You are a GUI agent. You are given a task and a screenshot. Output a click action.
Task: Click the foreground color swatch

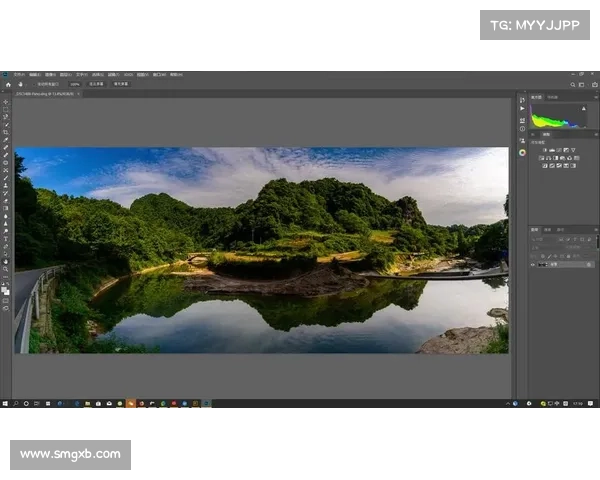[x=5, y=288]
